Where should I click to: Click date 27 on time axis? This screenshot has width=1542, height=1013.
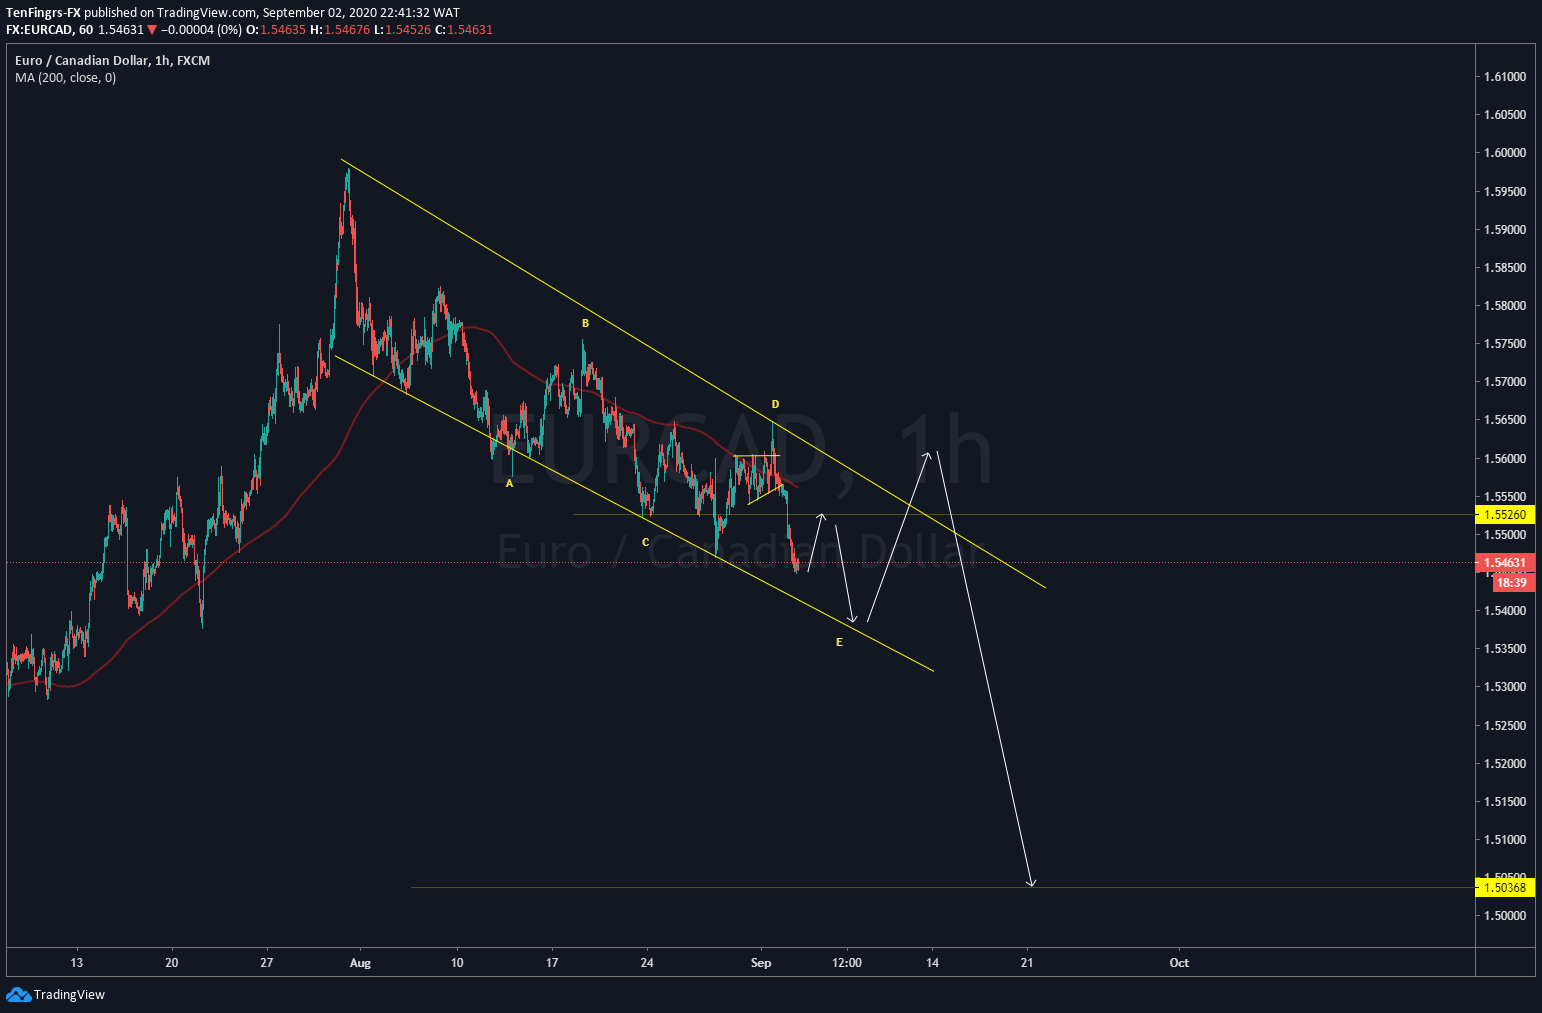pos(266,963)
